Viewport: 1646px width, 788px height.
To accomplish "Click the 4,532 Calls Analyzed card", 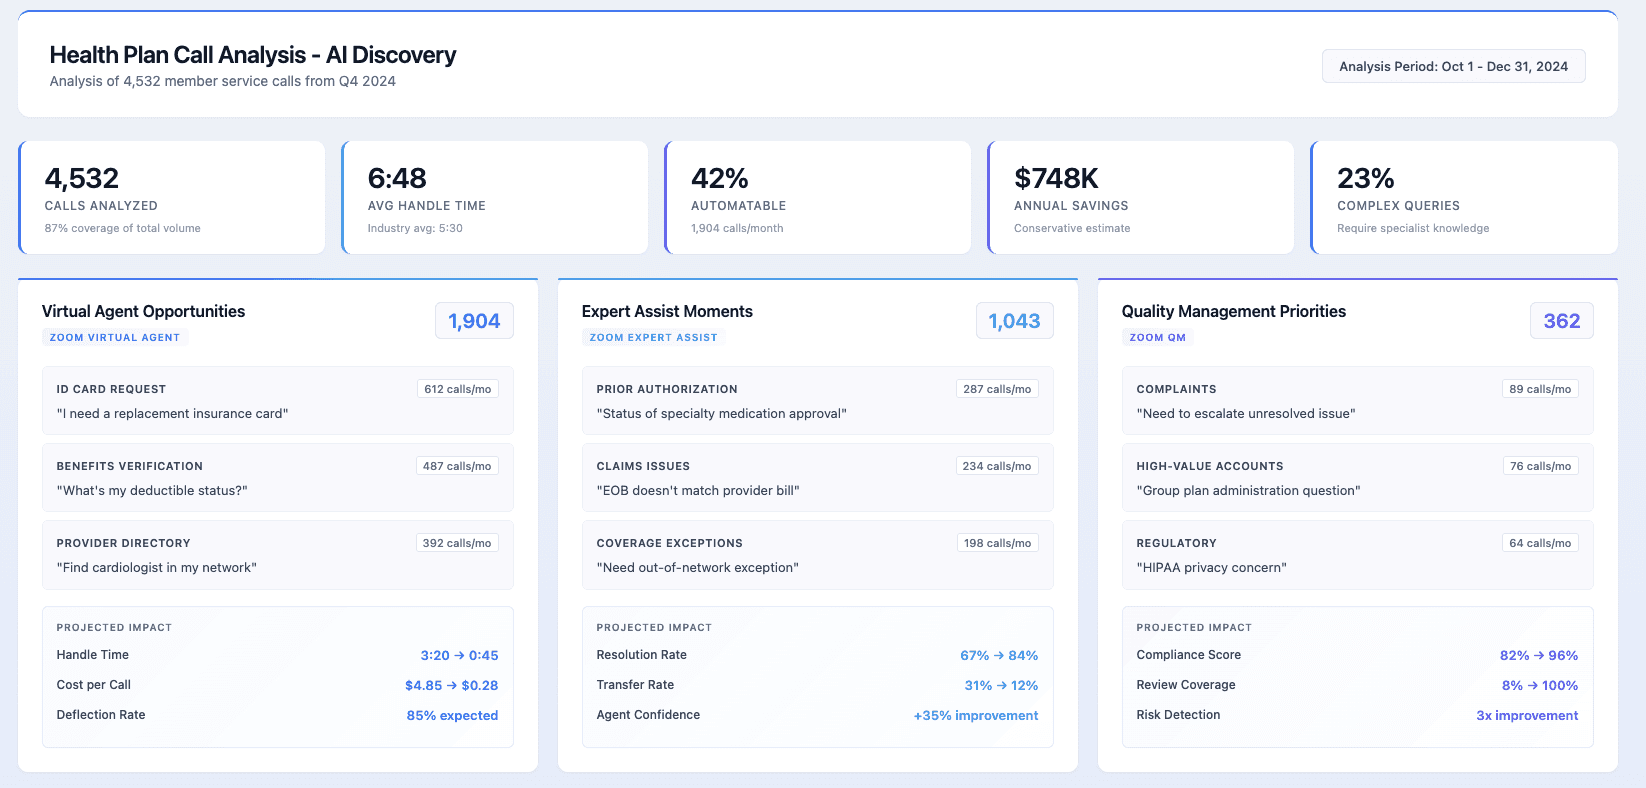I will click(x=172, y=197).
